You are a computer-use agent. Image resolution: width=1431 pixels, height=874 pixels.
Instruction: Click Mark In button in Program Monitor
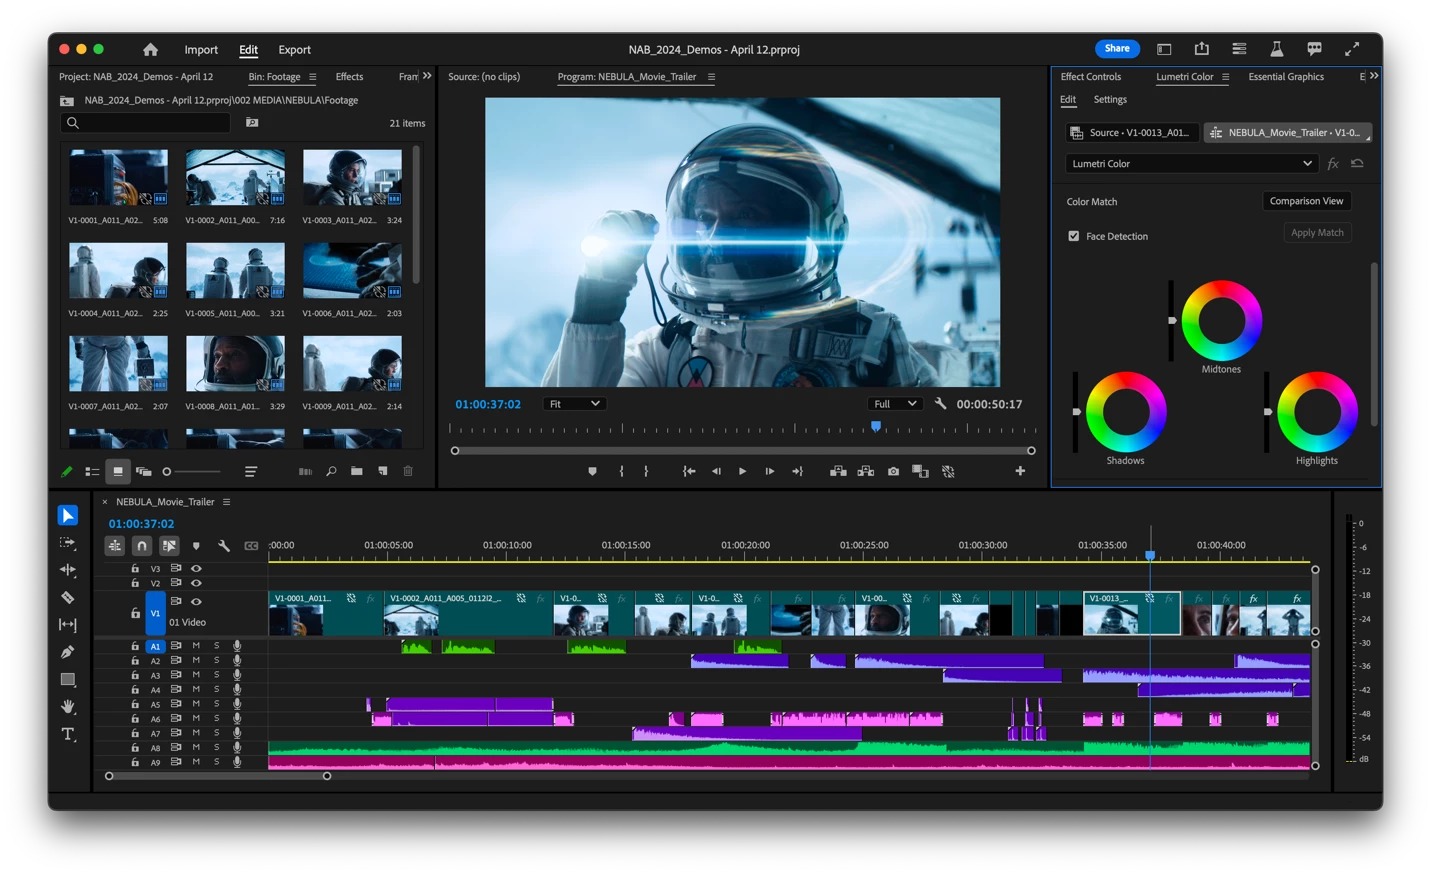[x=621, y=471]
